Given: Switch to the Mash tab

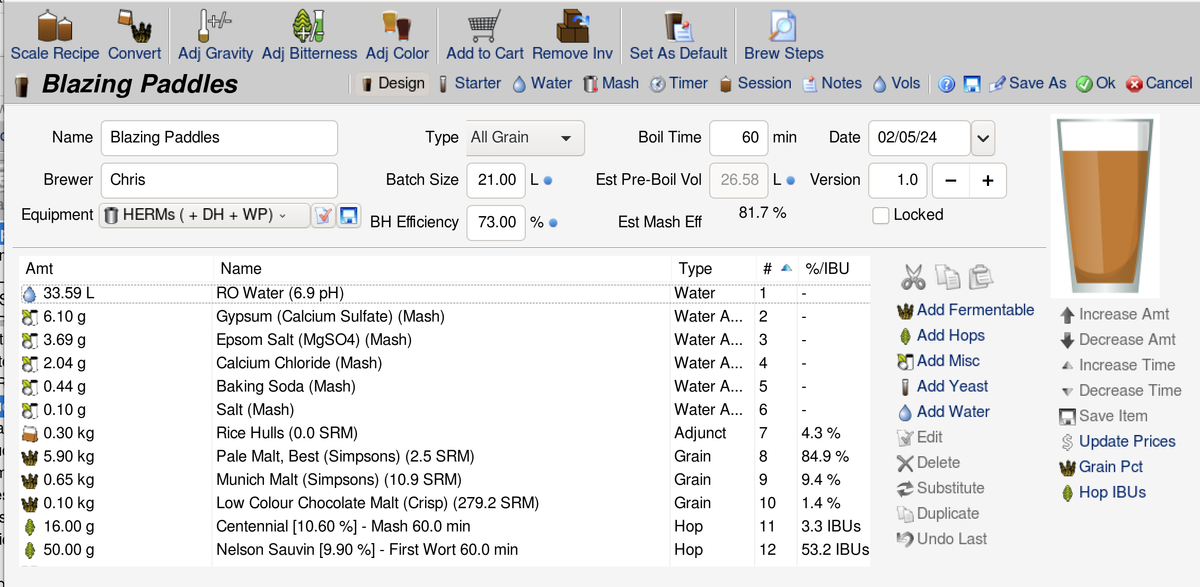Looking at the screenshot, I should (610, 84).
